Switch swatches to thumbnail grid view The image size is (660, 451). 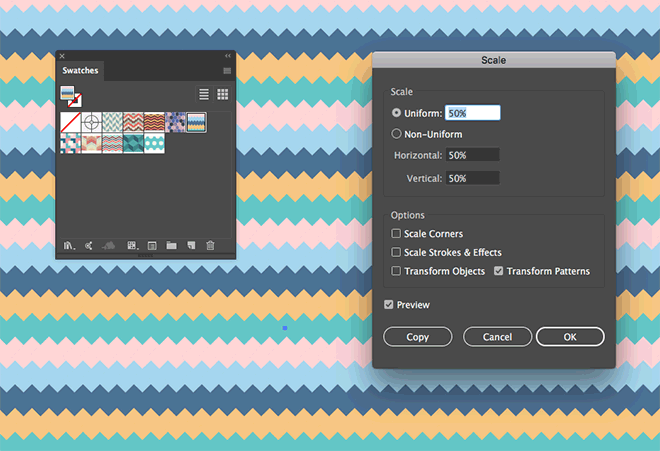(x=223, y=94)
